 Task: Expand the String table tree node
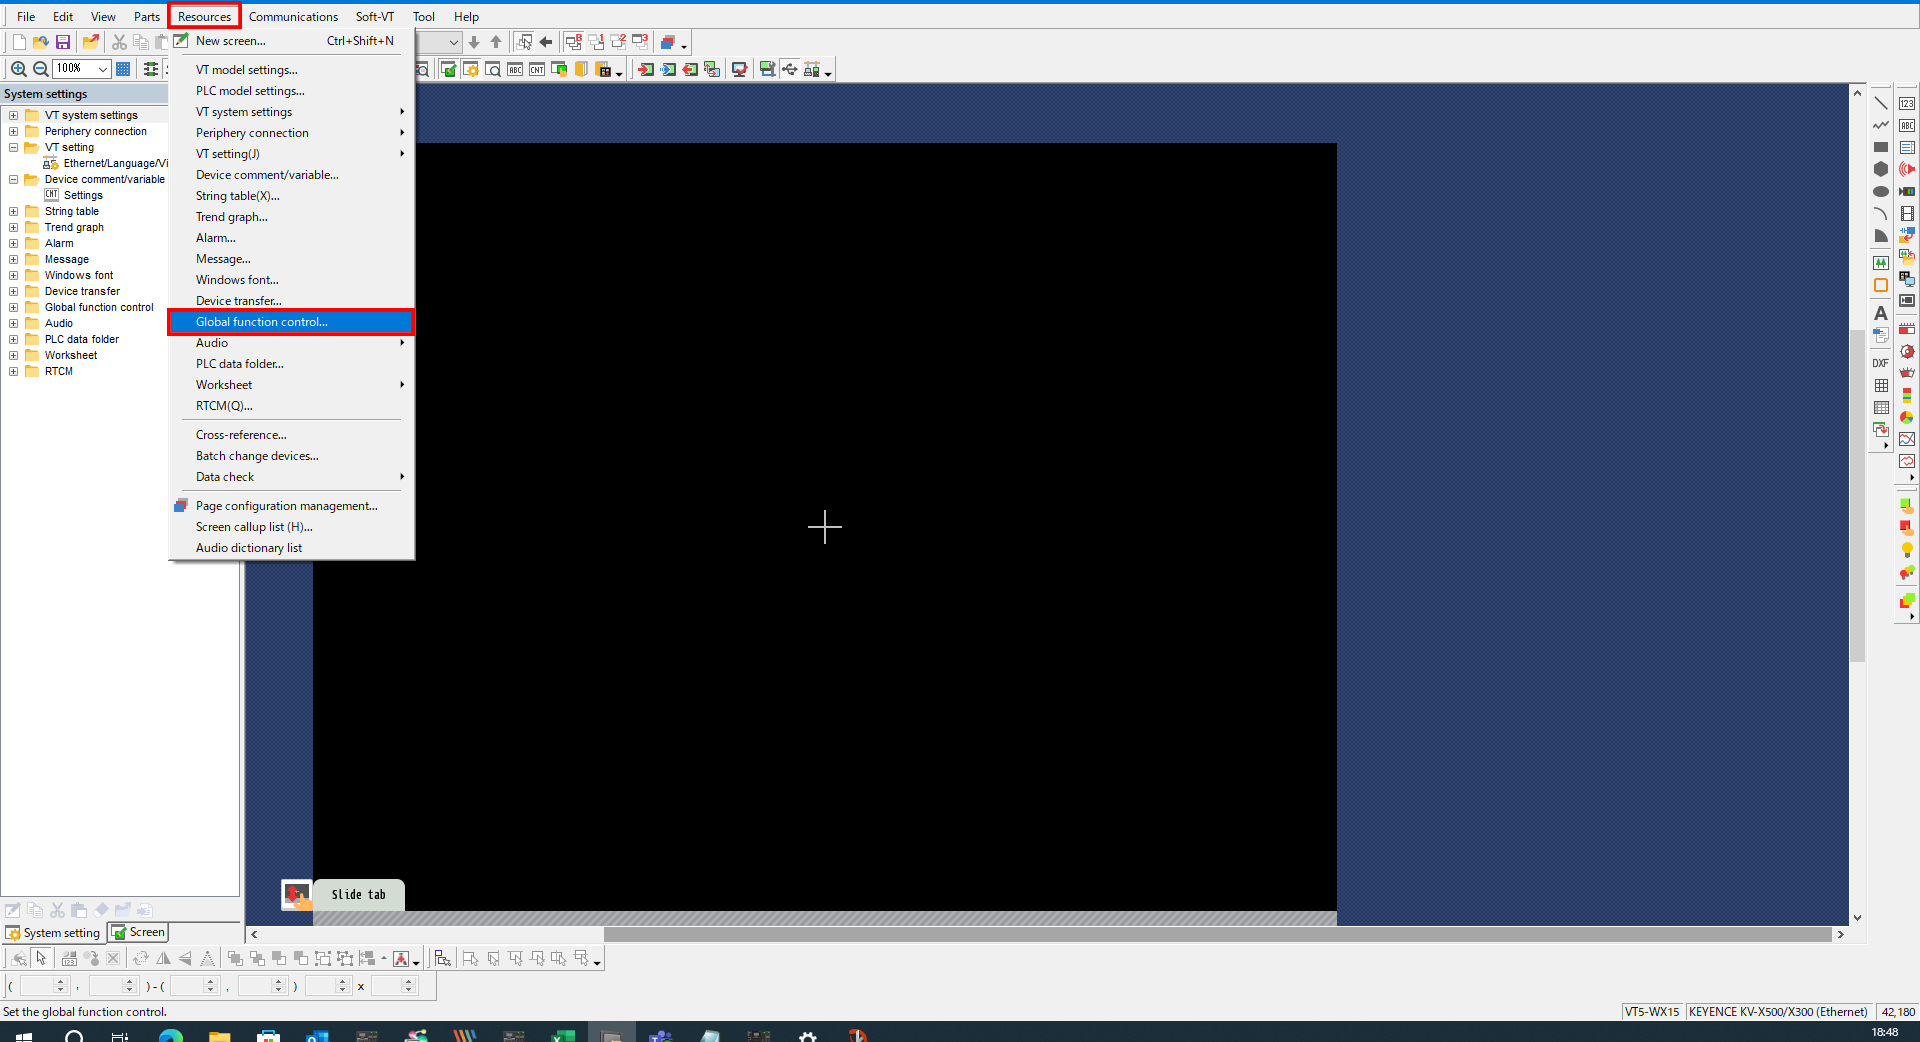[x=14, y=211]
